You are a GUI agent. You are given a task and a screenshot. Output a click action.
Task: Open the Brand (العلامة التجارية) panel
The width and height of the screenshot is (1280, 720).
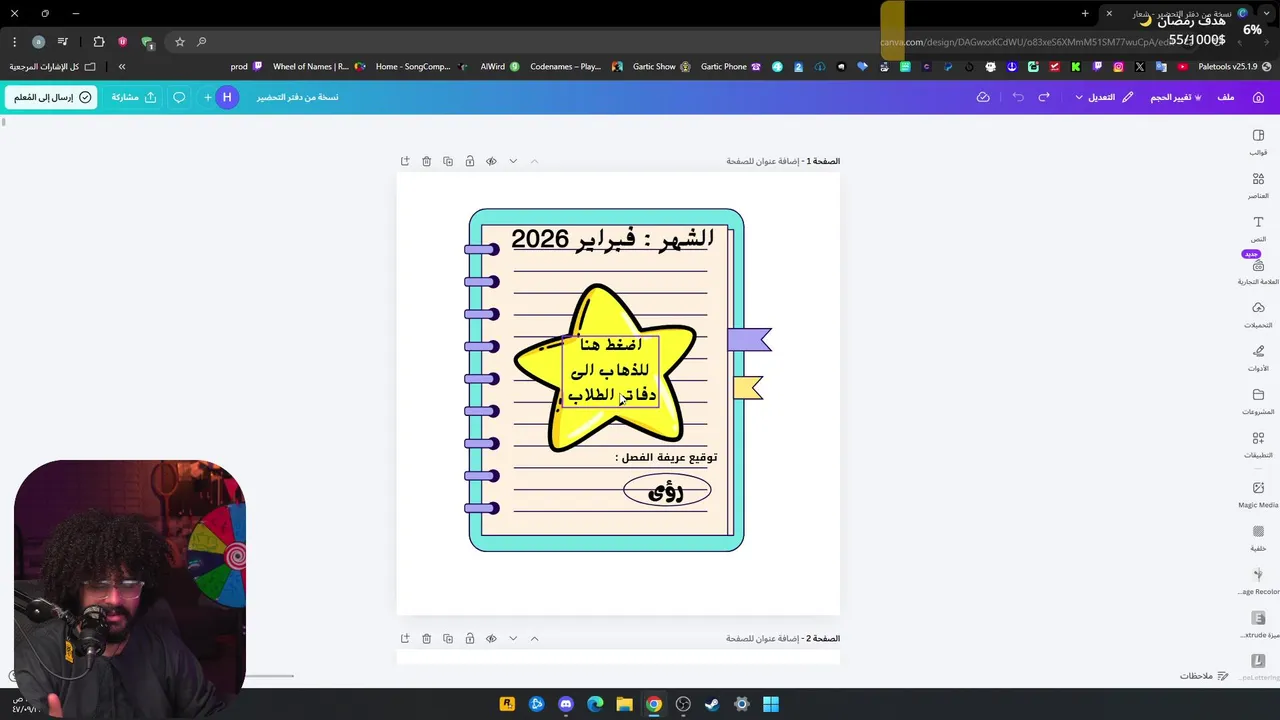pos(1258,271)
